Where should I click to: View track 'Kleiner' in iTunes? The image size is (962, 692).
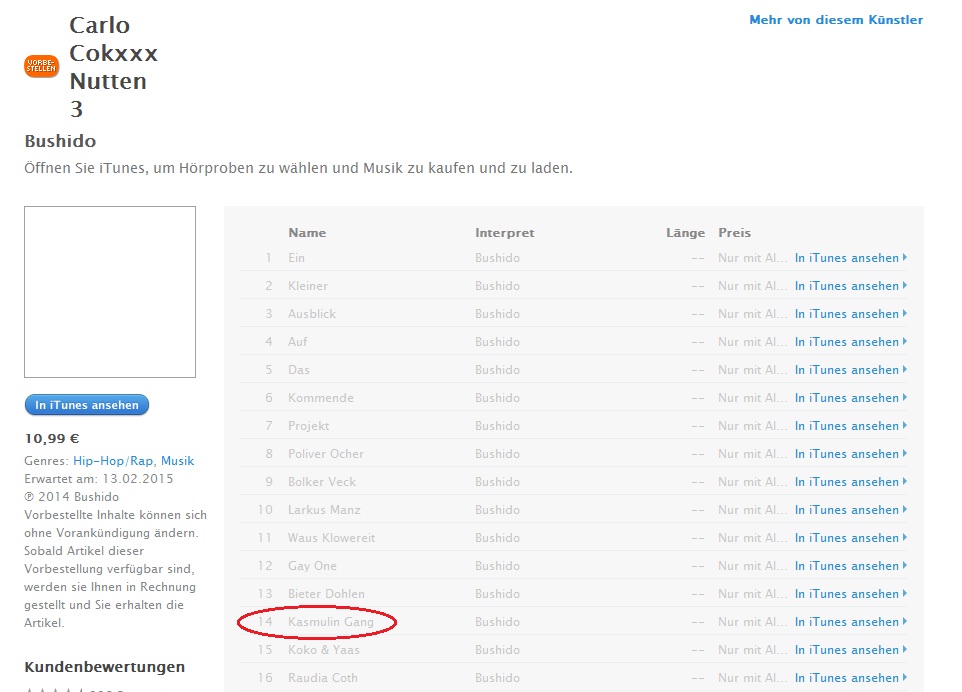pos(850,286)
